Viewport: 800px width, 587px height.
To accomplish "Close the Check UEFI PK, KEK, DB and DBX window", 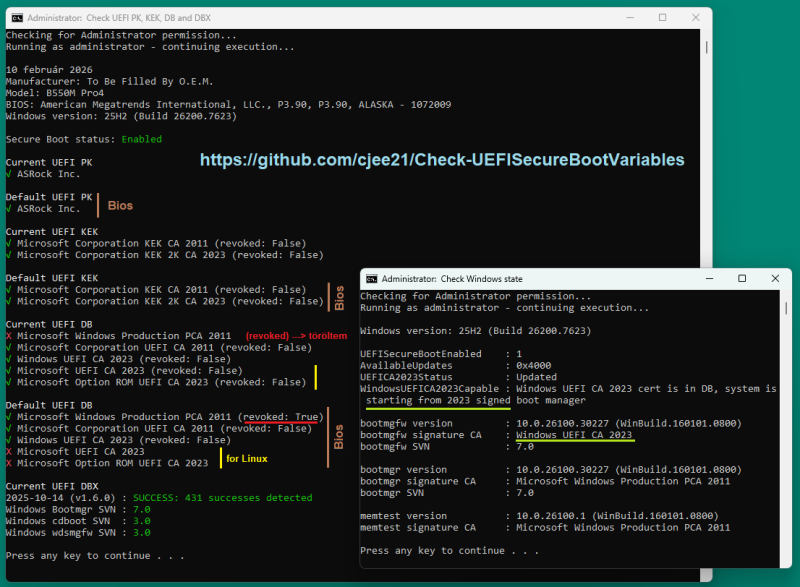I will (x=695, y=17).
